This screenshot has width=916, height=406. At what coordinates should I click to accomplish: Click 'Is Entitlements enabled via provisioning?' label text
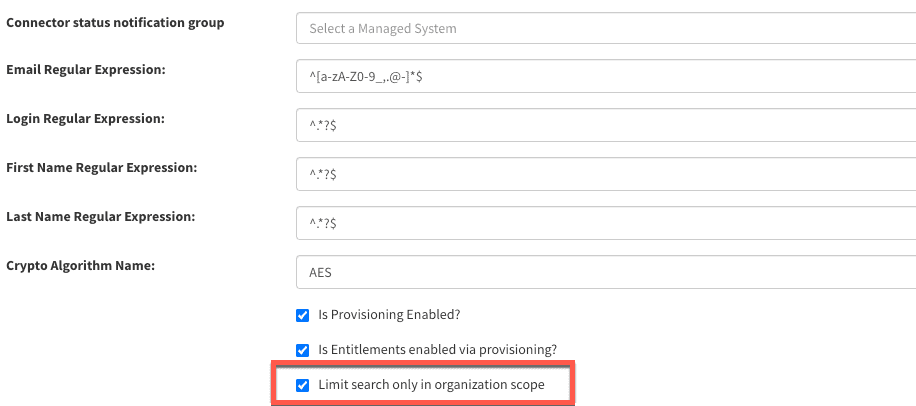pos(438,350)
